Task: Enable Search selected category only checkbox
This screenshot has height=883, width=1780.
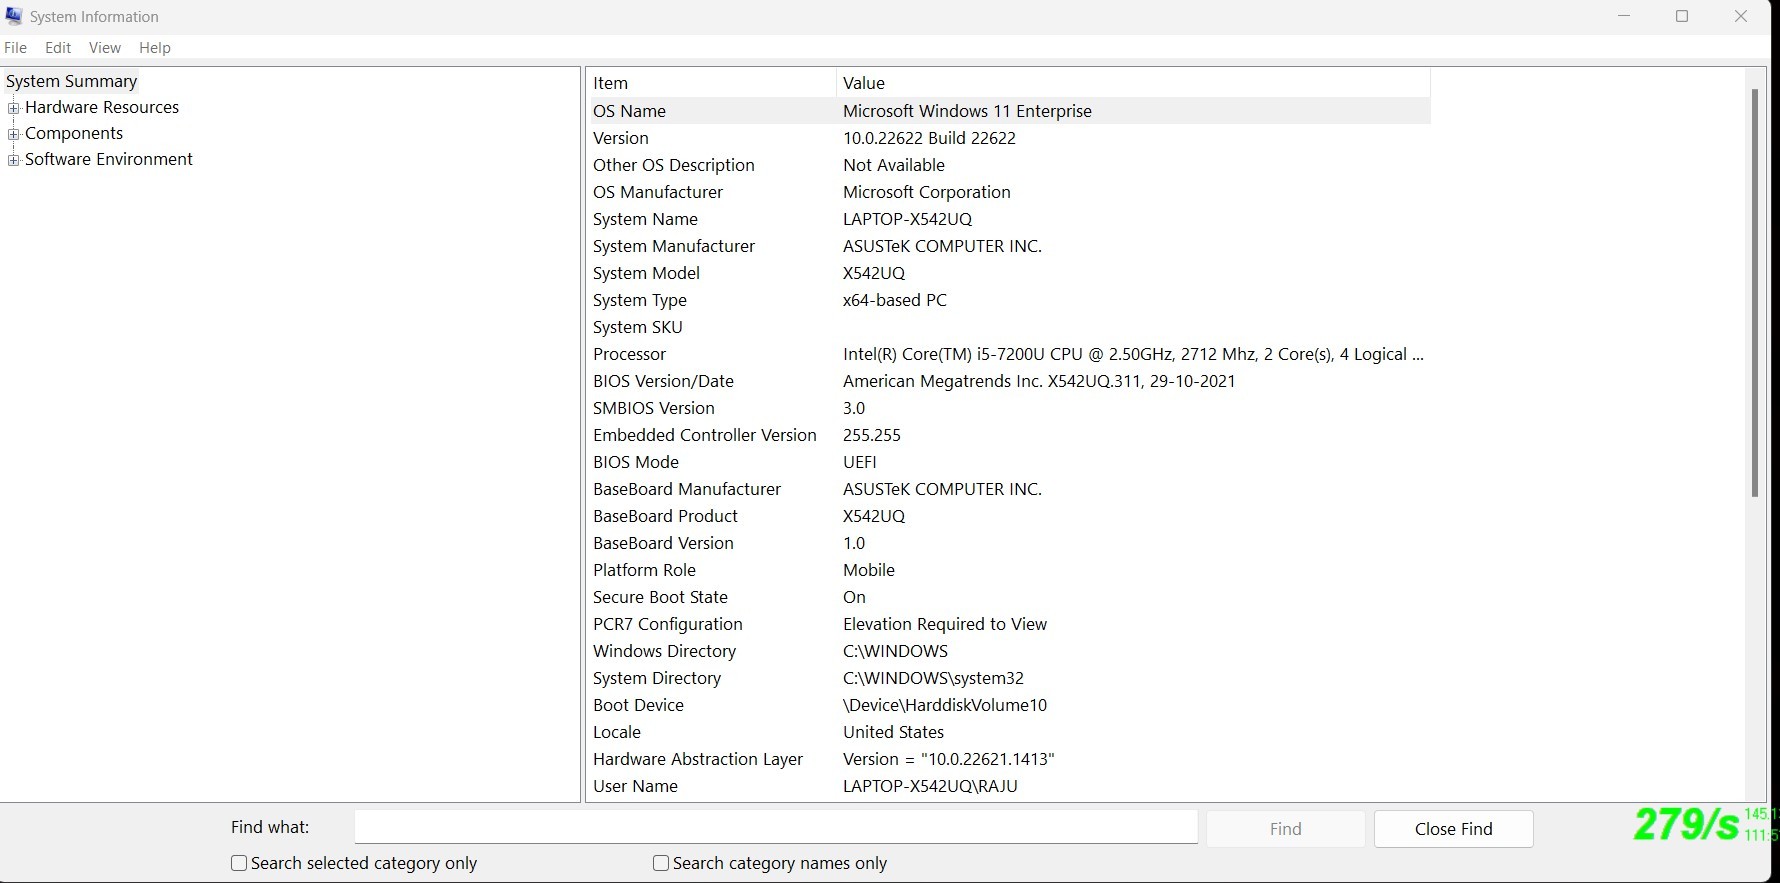Action: [x=239, y=863]
